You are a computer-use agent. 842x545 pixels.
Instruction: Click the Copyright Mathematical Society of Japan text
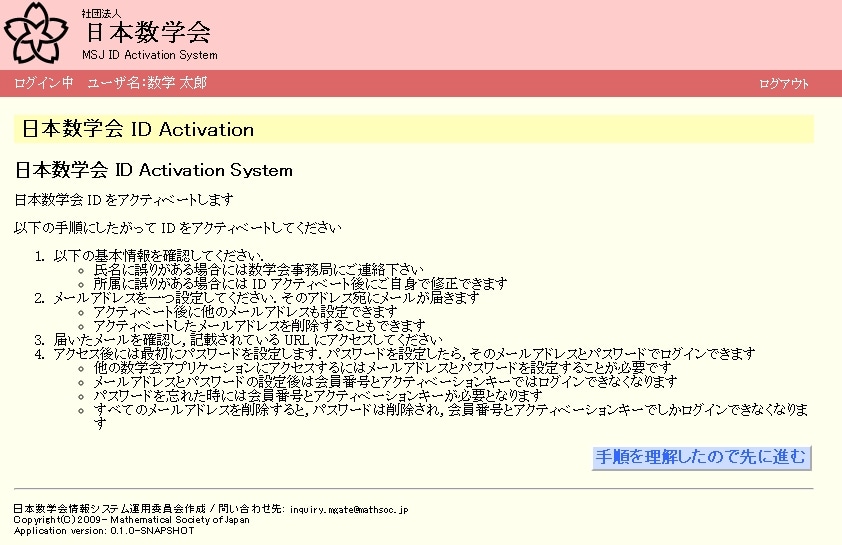(x=132, y=520)
